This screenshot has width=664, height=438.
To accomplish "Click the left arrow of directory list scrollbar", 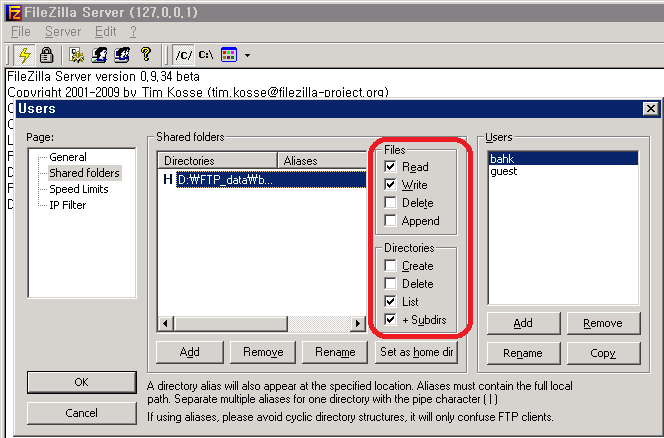I will point(166,324).
